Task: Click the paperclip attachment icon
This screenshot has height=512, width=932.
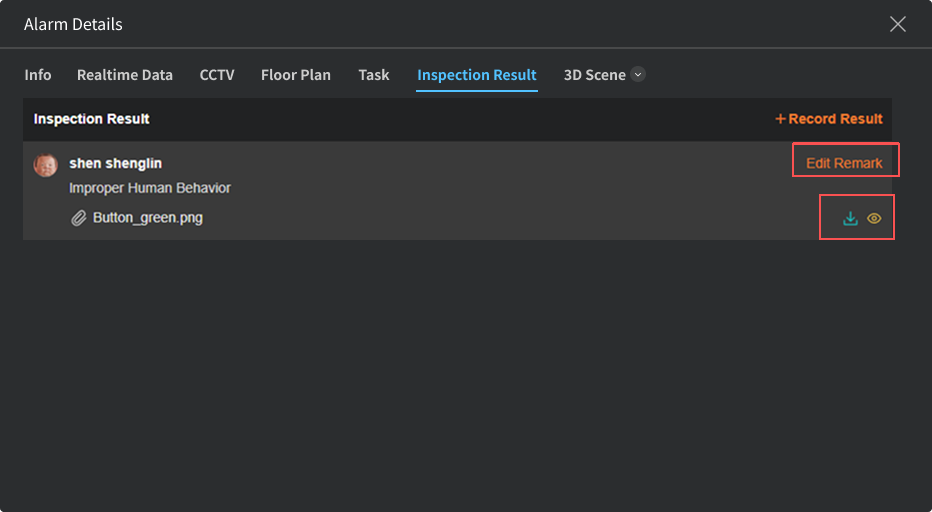Action: click(x=79, y=217)
